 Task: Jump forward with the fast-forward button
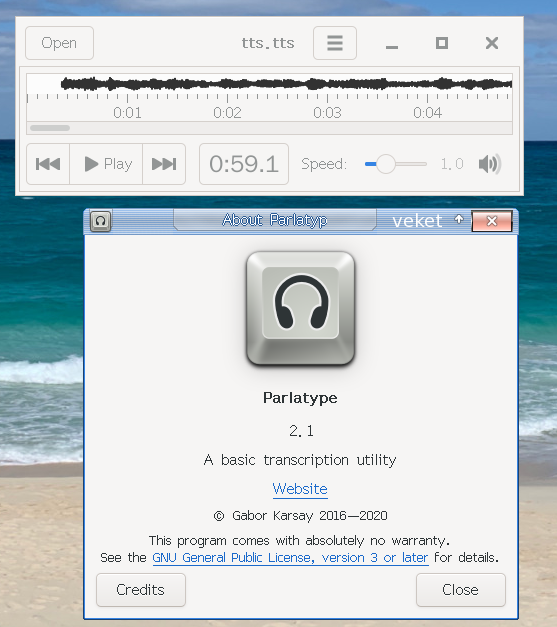pyautogui.click(x=164, y=164)
